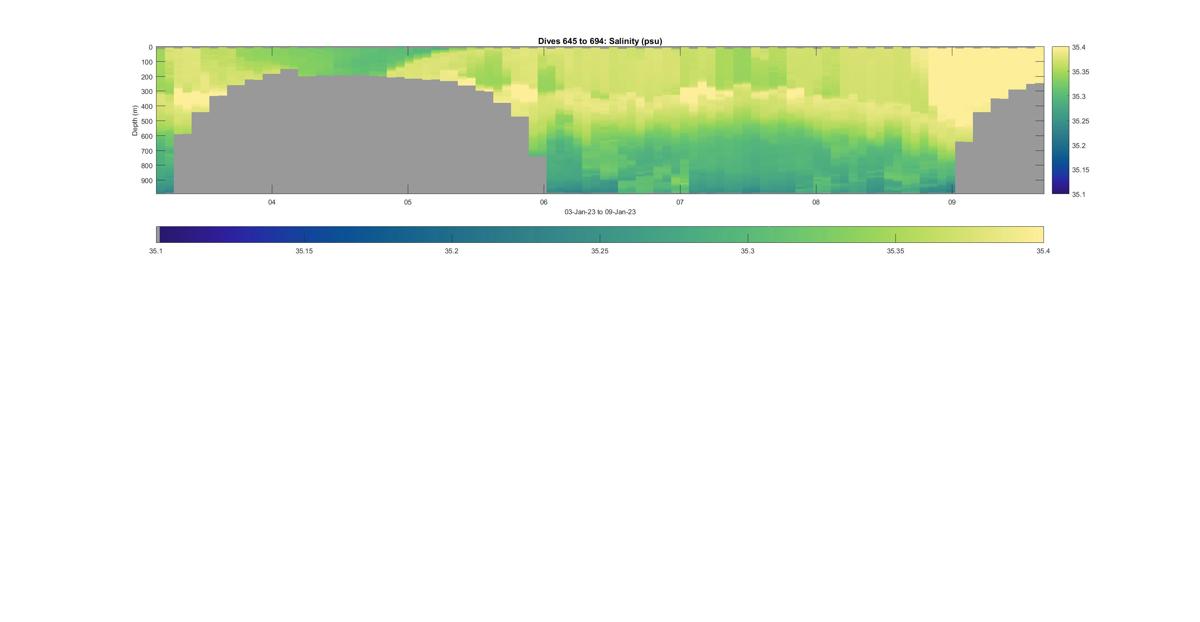Click x-axis date tick "07"
1200x622 pixels.
680,202
